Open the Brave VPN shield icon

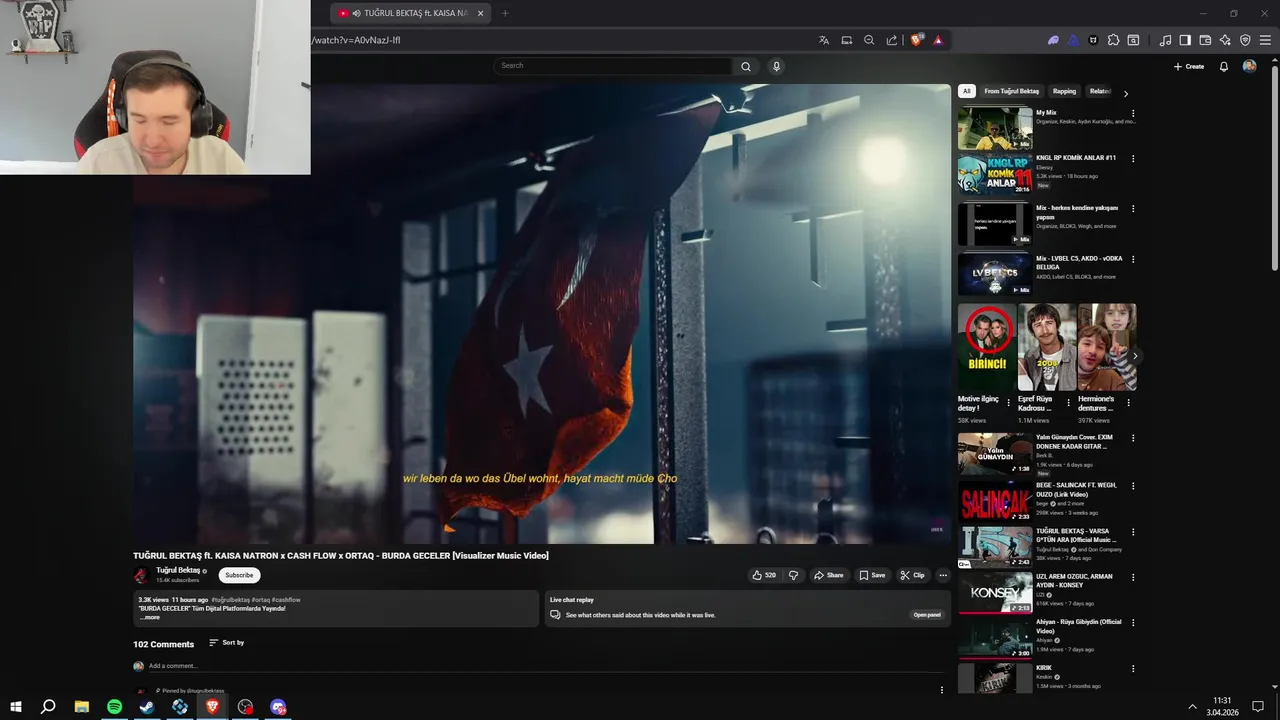(1245, 41)
